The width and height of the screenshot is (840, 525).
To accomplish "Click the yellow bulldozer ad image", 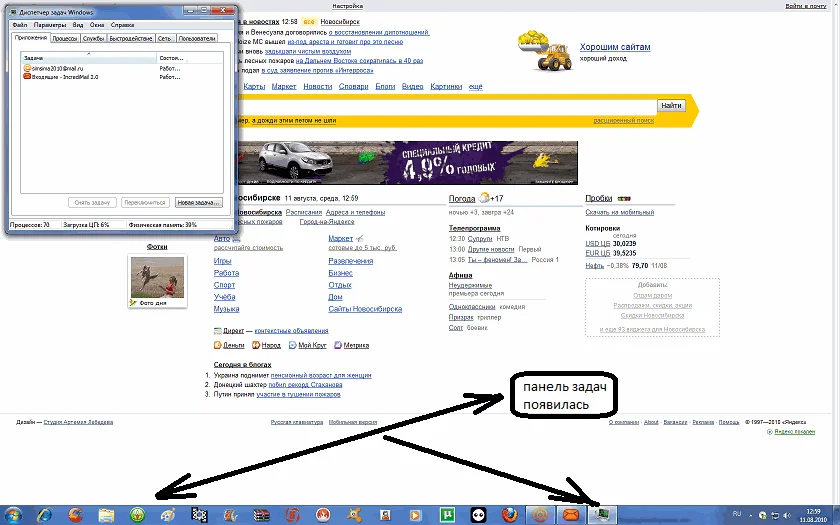I will [545, 50].
